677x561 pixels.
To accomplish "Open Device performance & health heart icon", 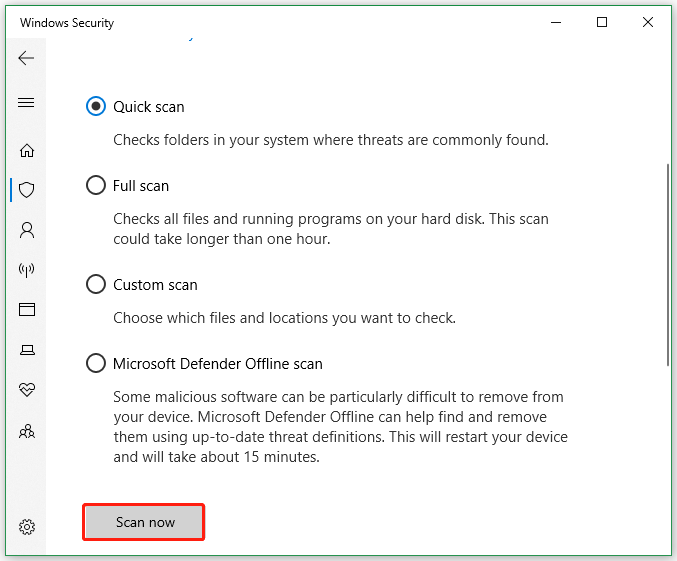I will click(x=27, y=390).
